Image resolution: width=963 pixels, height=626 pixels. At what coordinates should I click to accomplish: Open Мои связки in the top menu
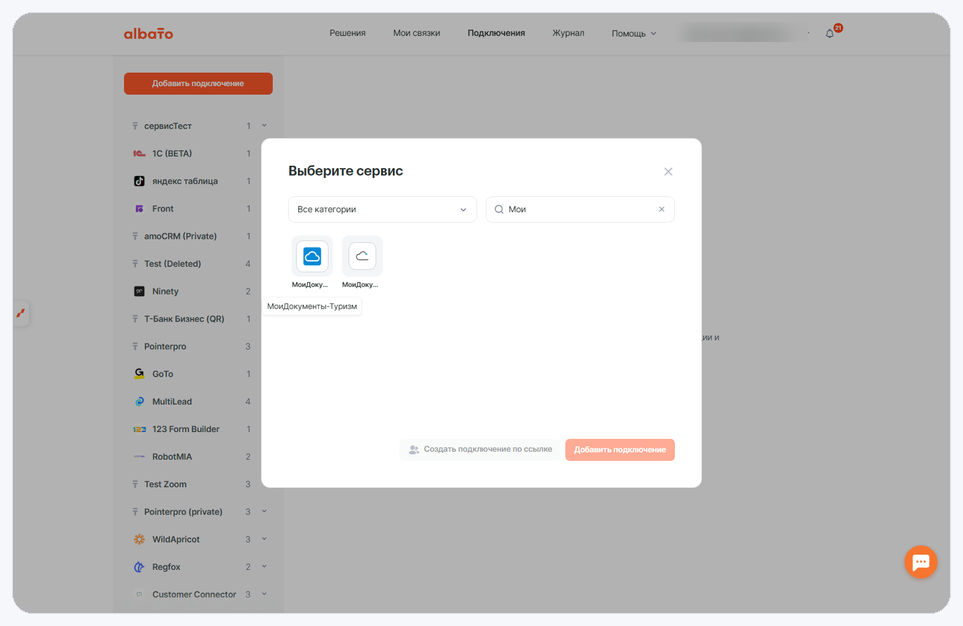point(416,33)
